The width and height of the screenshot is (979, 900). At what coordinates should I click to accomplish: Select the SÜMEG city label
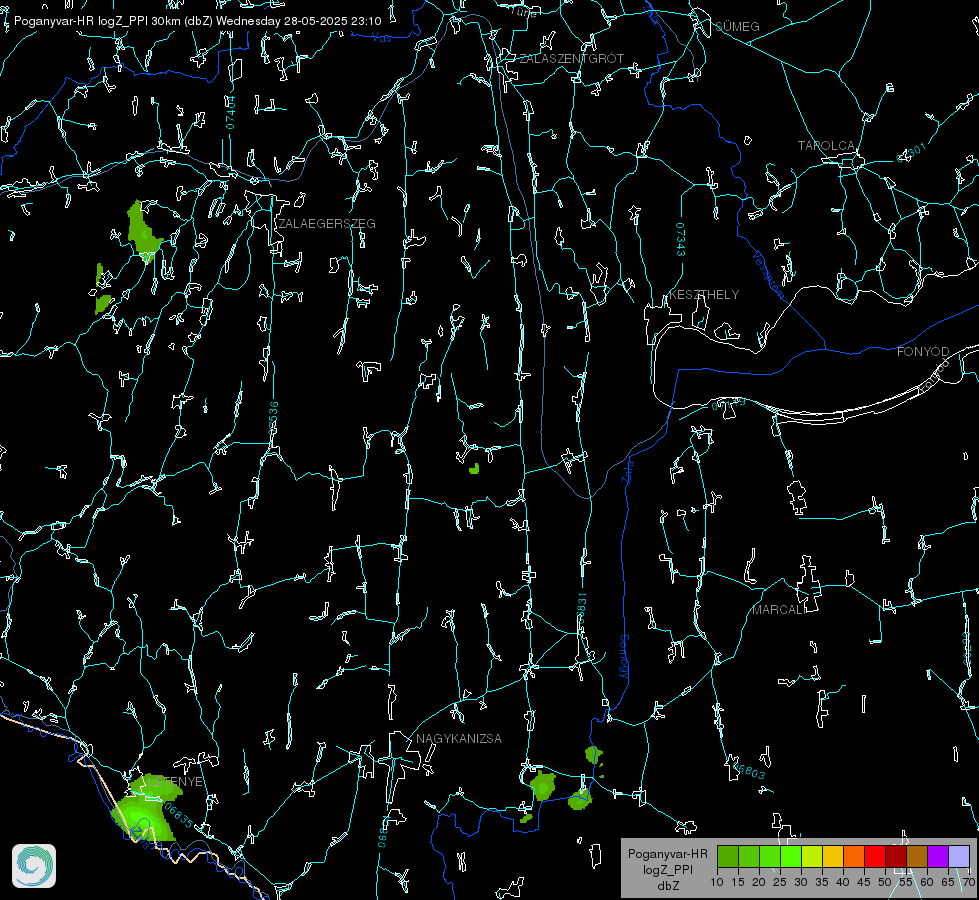[737, 26]
